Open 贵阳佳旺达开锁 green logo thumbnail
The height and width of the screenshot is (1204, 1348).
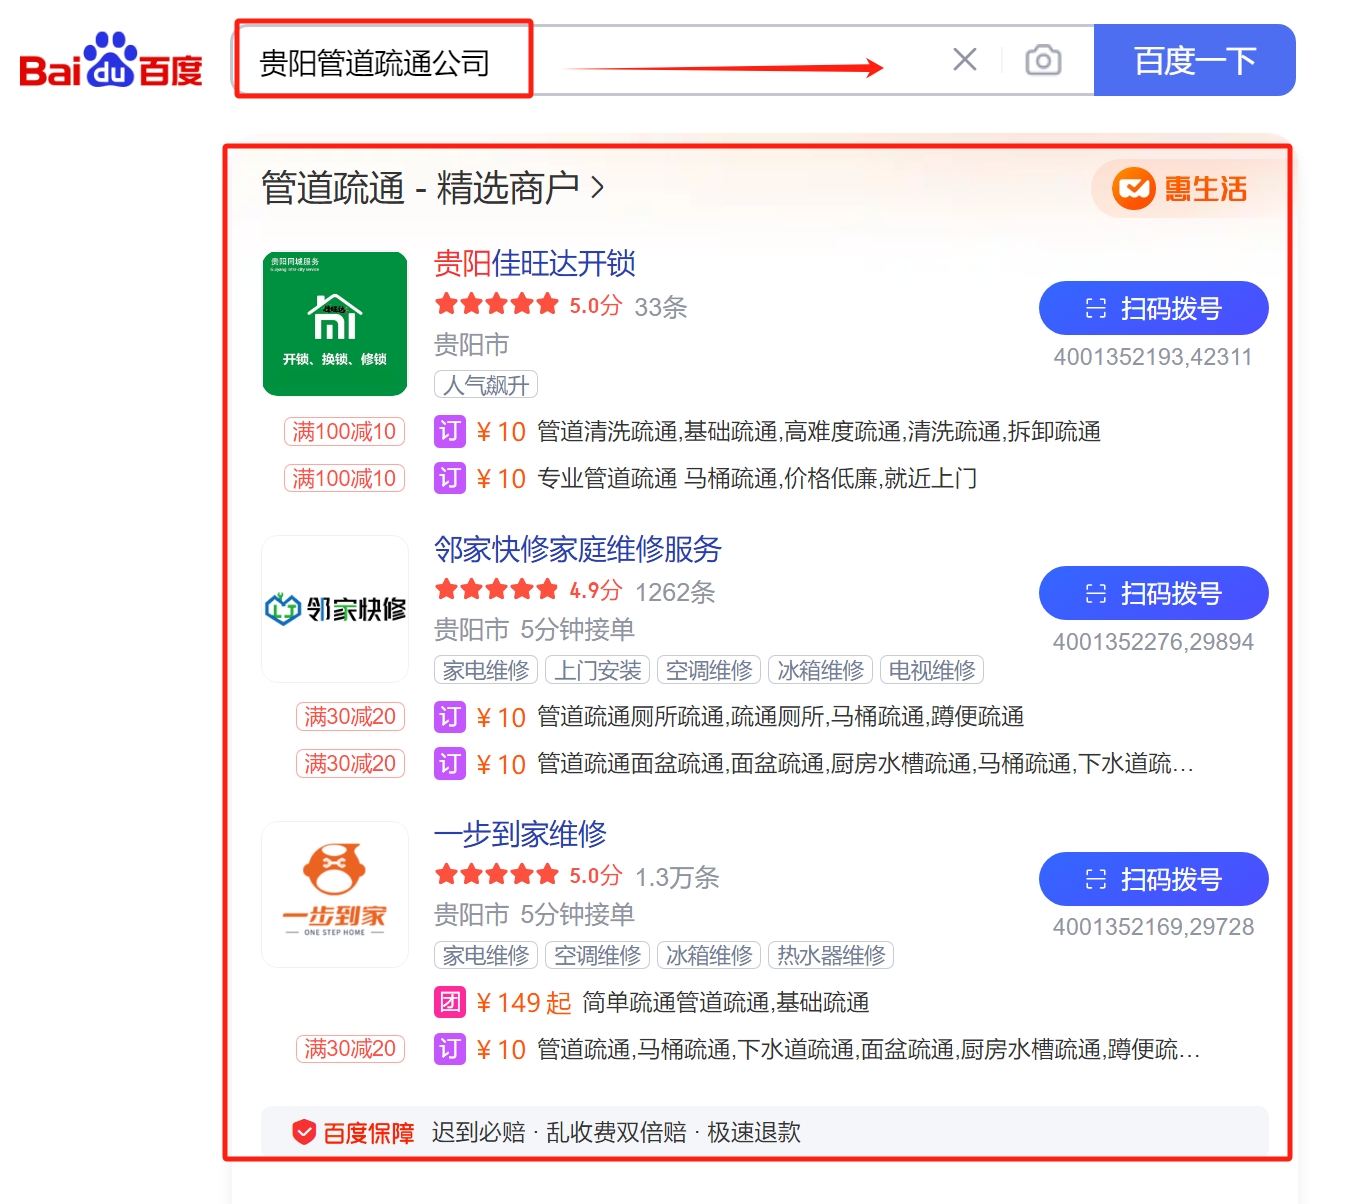point(335,324)
